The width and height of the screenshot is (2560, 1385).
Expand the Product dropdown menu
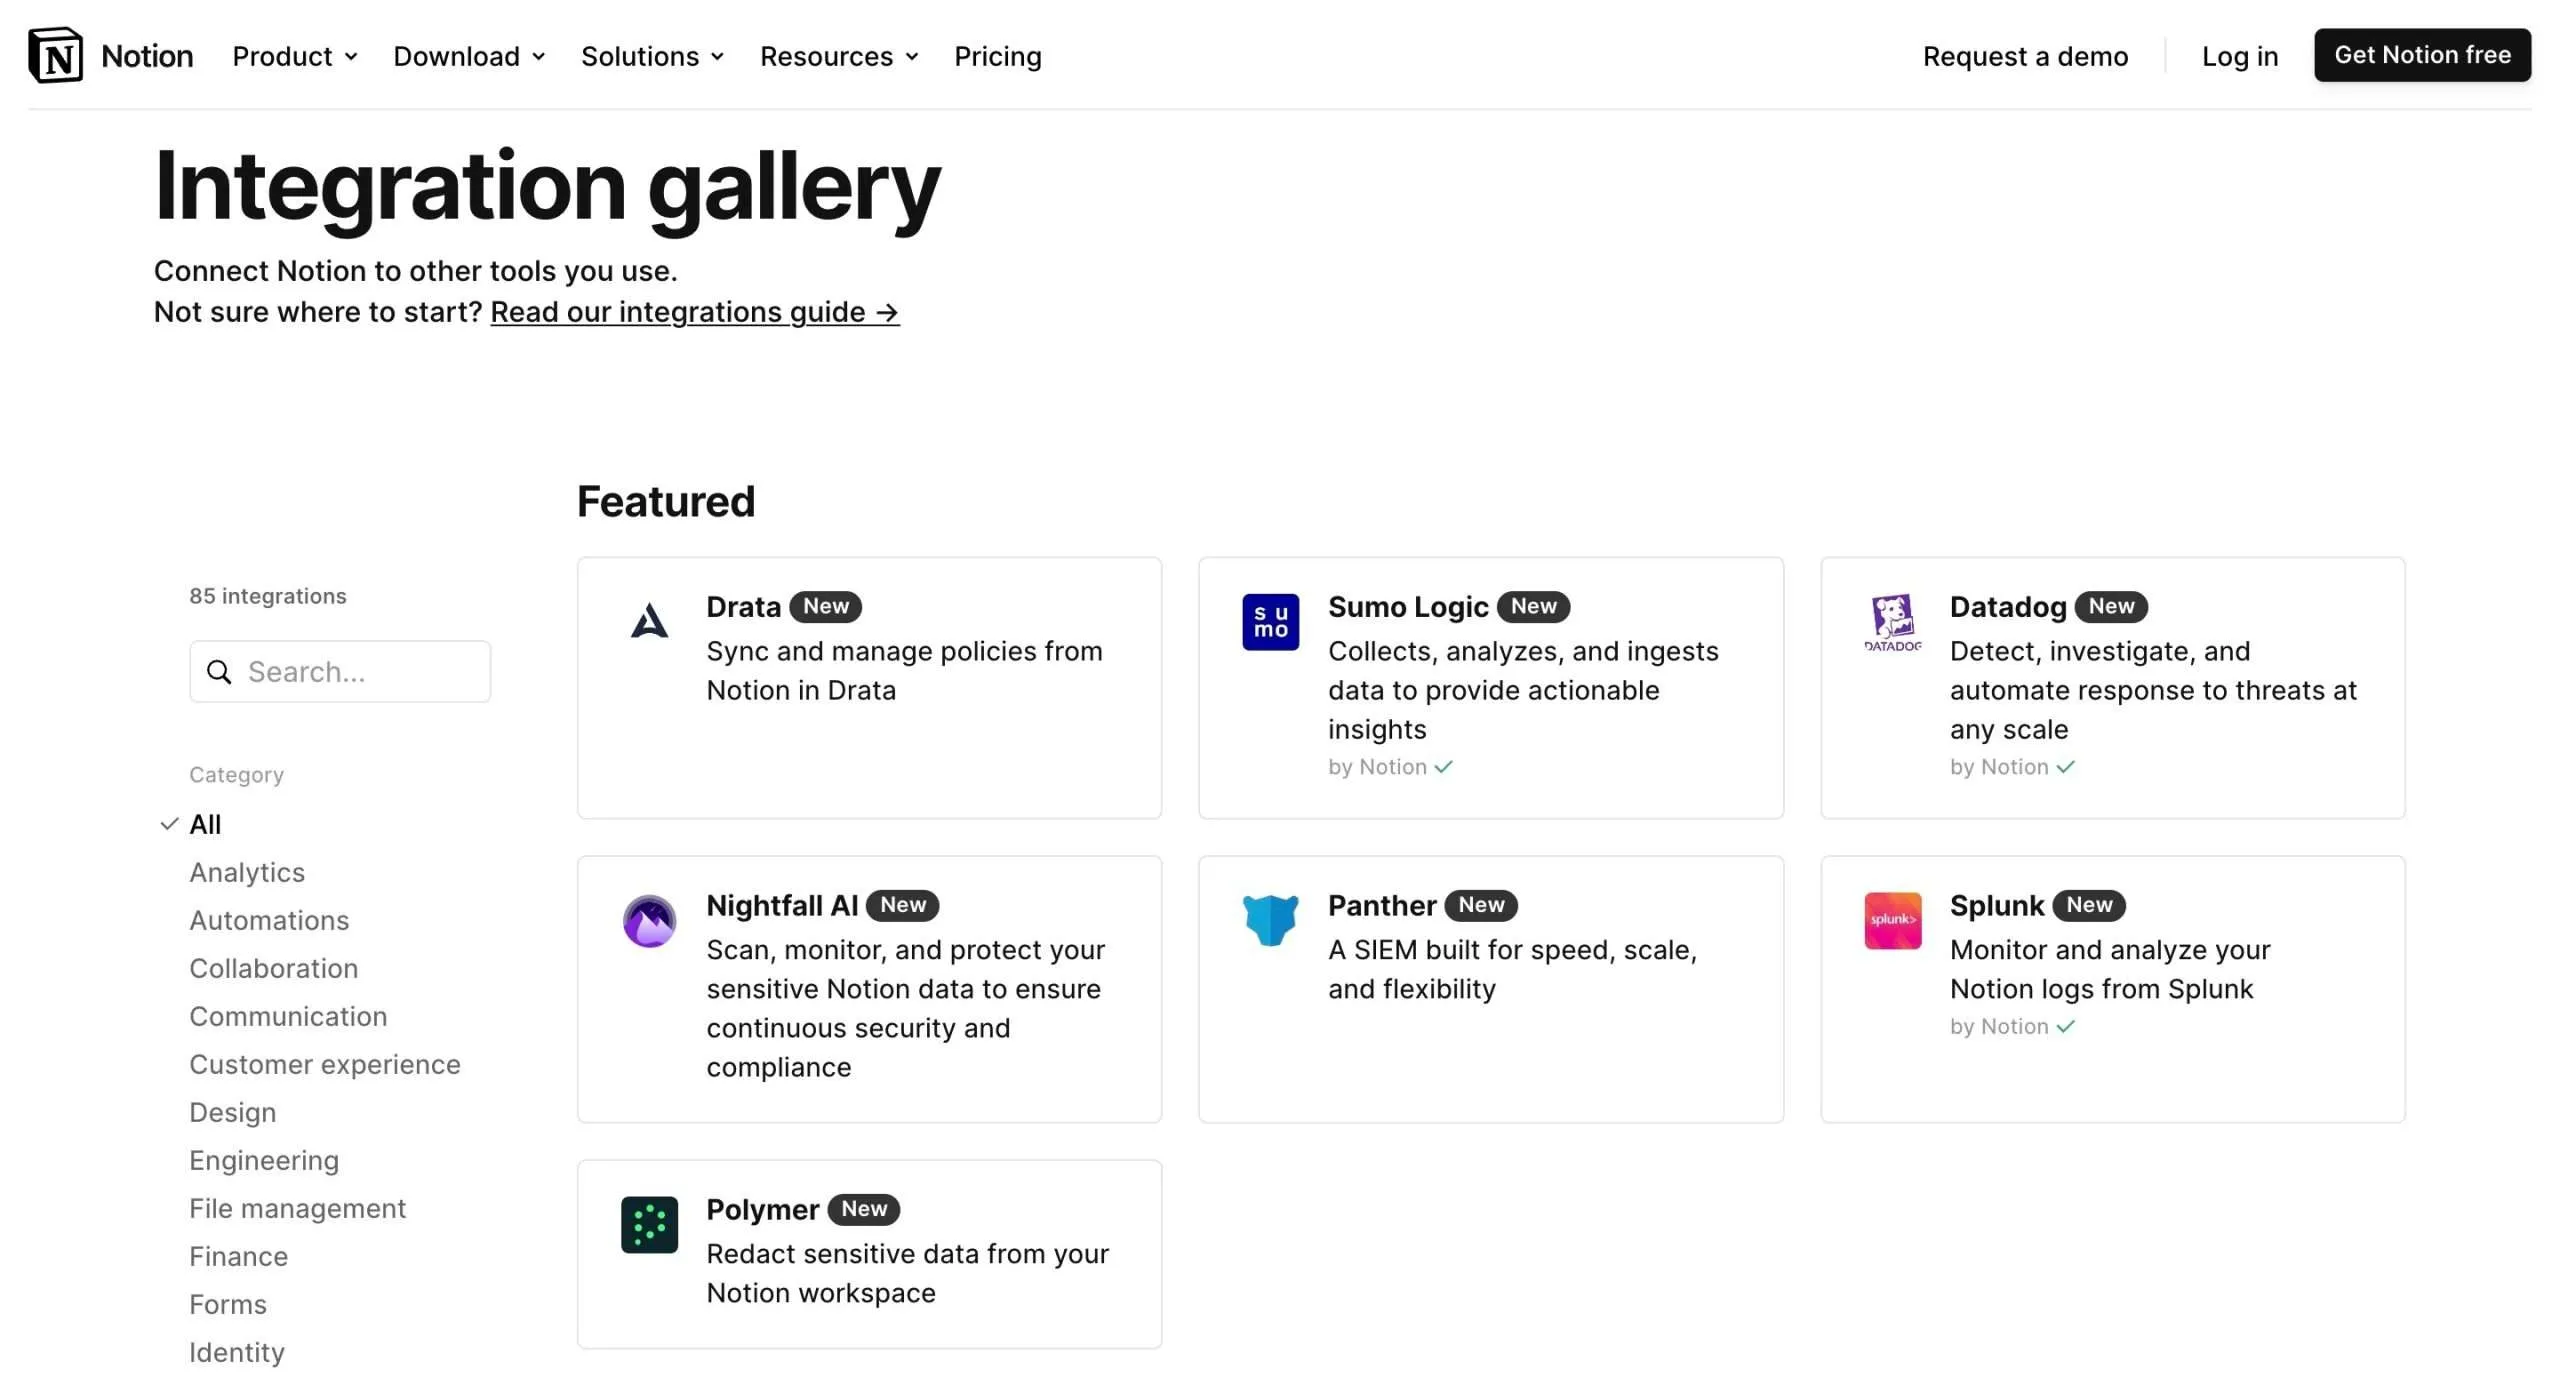click(x=294, y=56)
